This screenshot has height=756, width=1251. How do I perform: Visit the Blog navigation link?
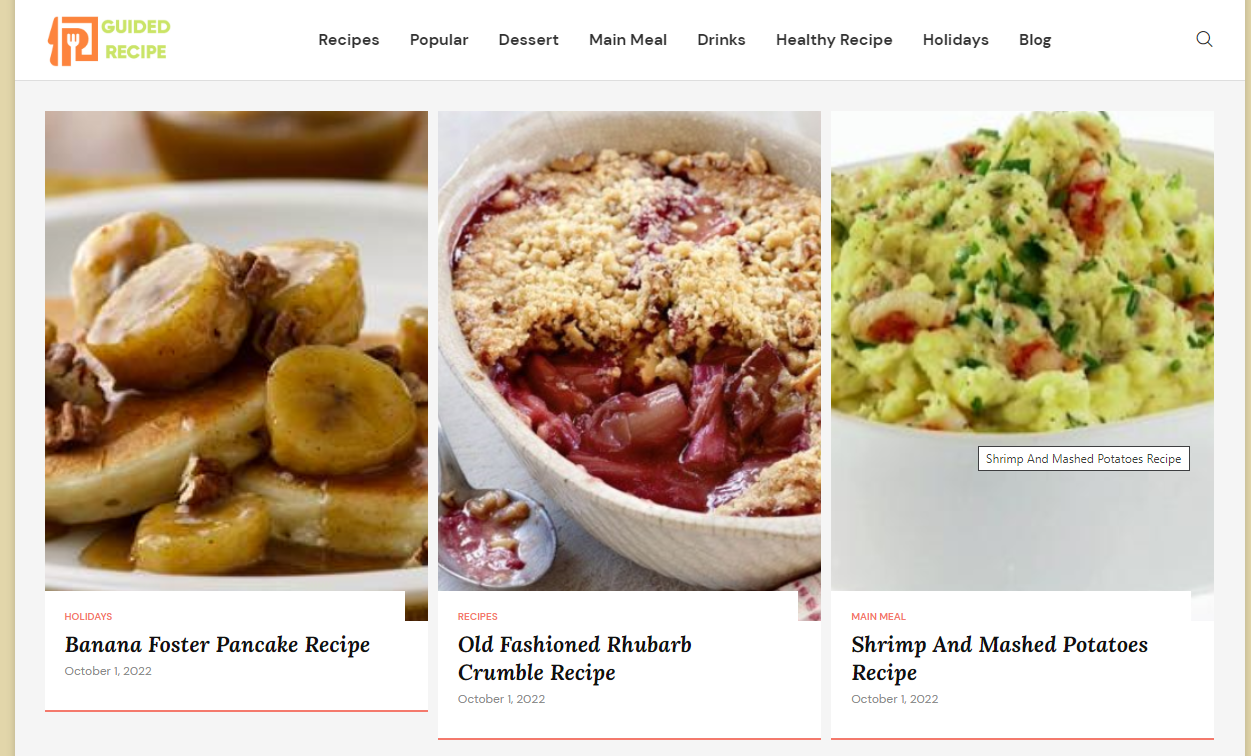tap(1035, 40)
